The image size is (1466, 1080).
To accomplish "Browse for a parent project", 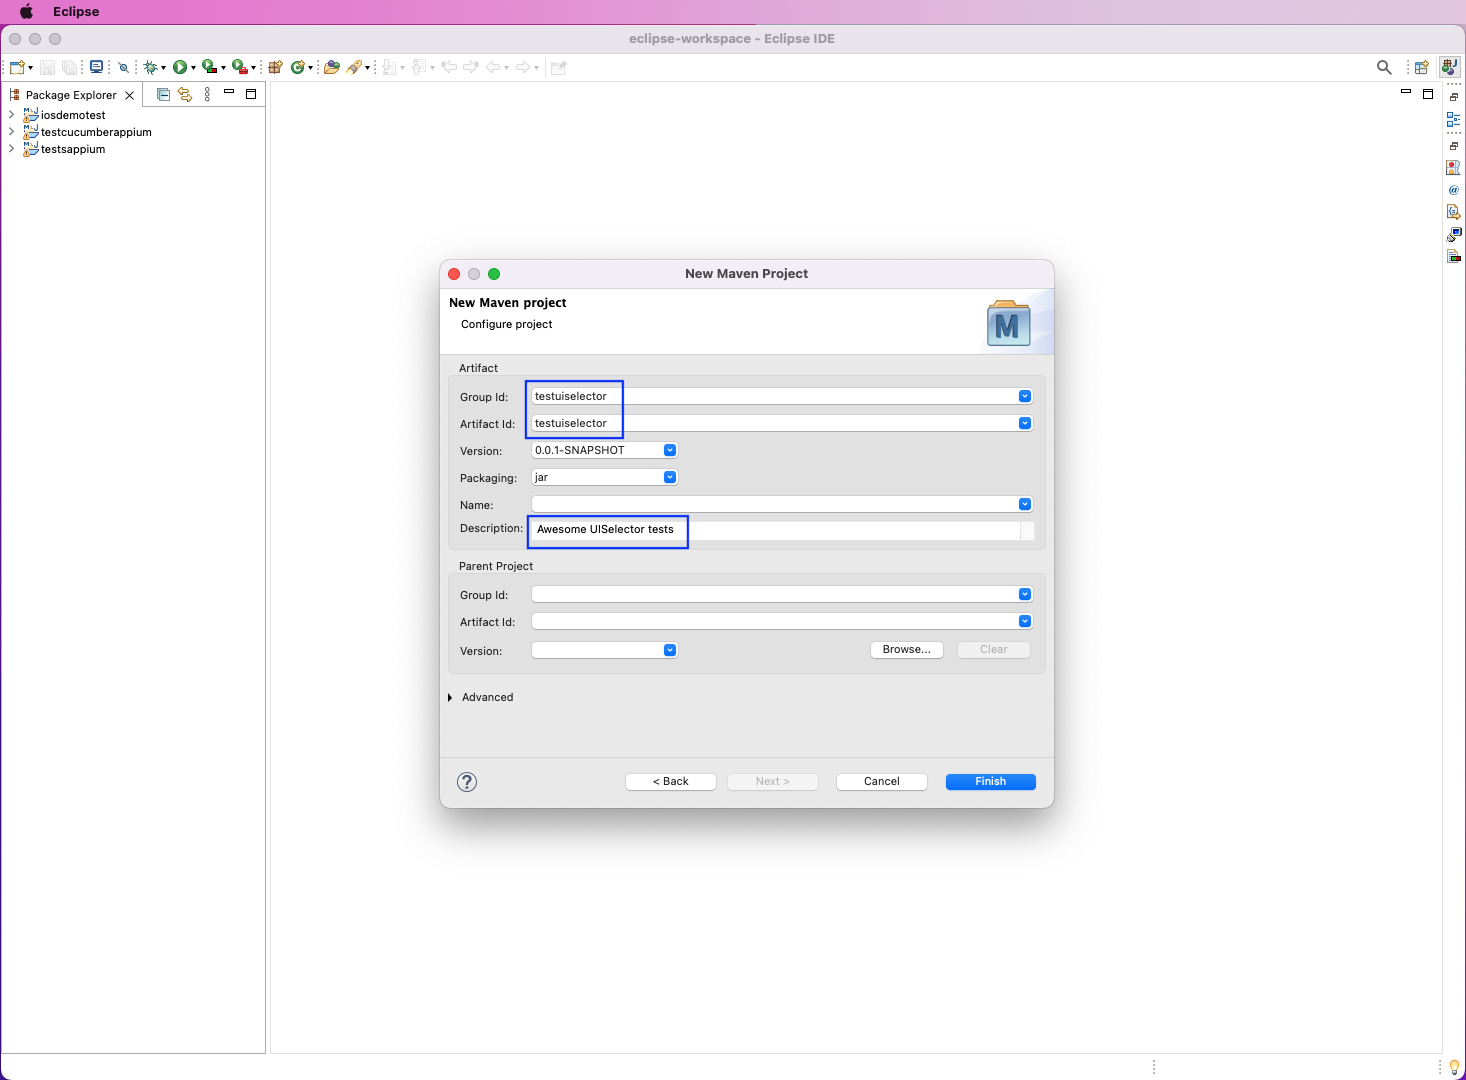I will point(905,649).
